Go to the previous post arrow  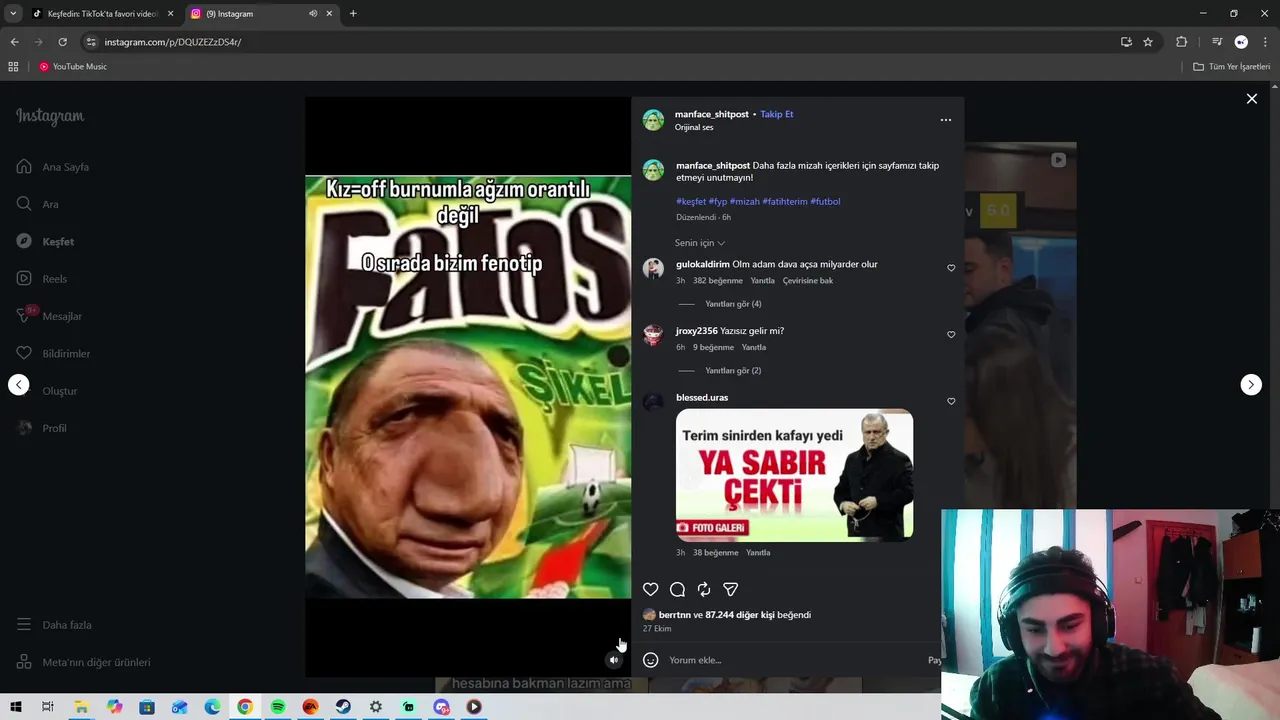tap(19, 385)
